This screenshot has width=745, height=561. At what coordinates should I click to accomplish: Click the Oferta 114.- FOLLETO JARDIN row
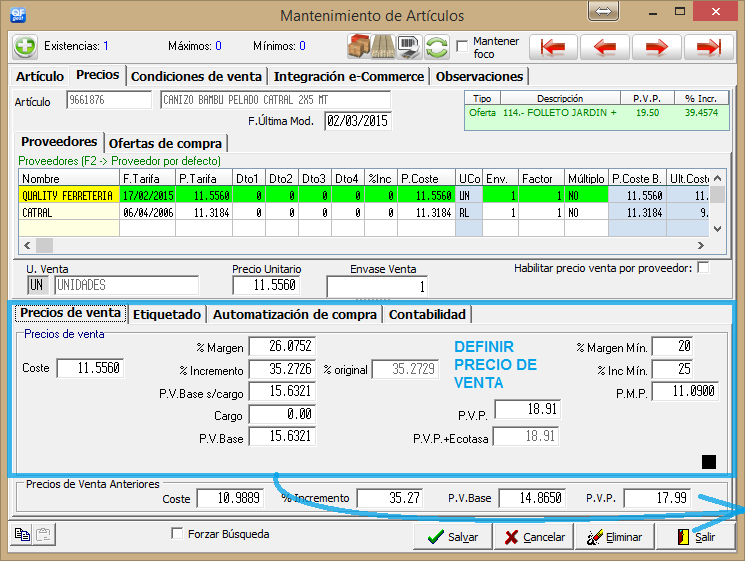pos(596,113)
